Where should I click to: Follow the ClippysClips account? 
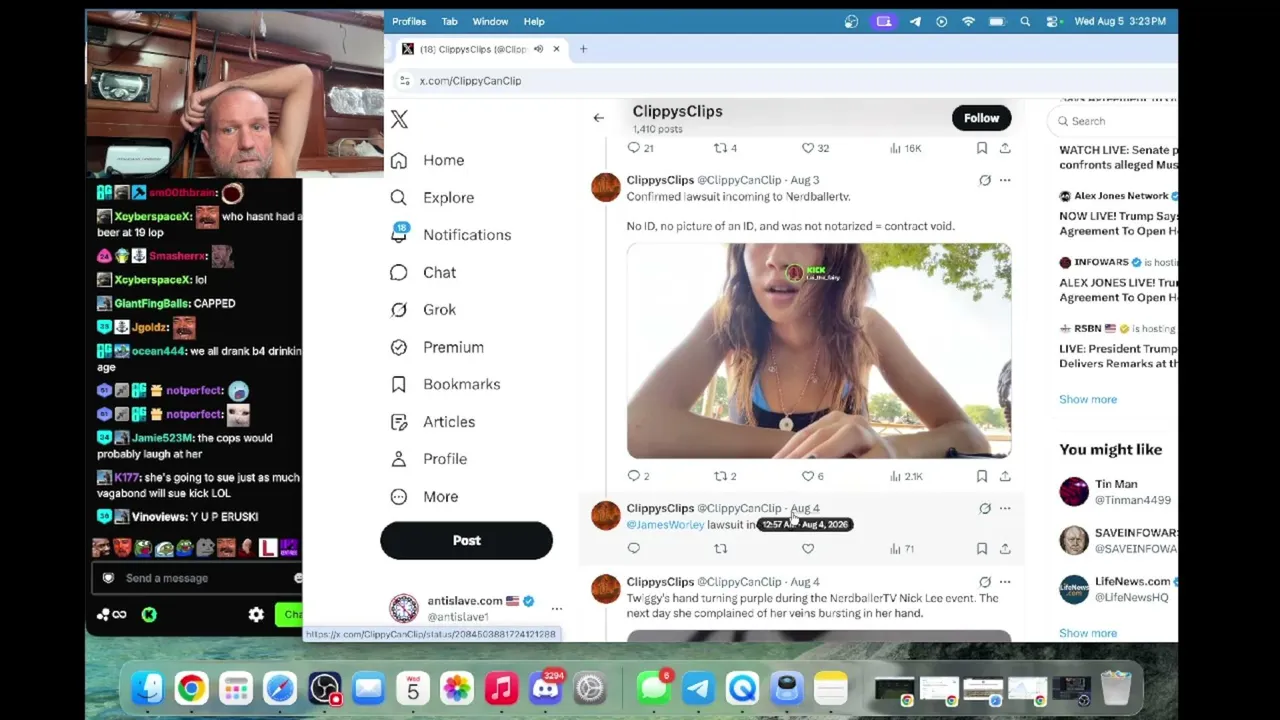981,118
